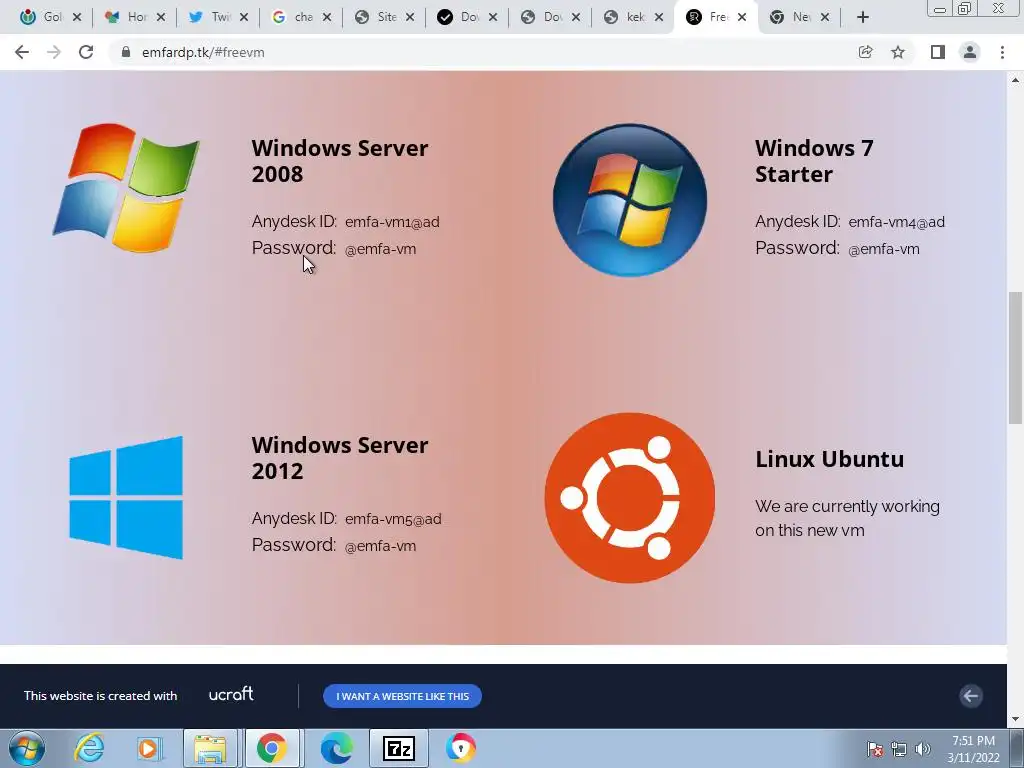Open Windows Media Player from taskbar
This screenshot has height=768, width=1024.
[149, 748]
